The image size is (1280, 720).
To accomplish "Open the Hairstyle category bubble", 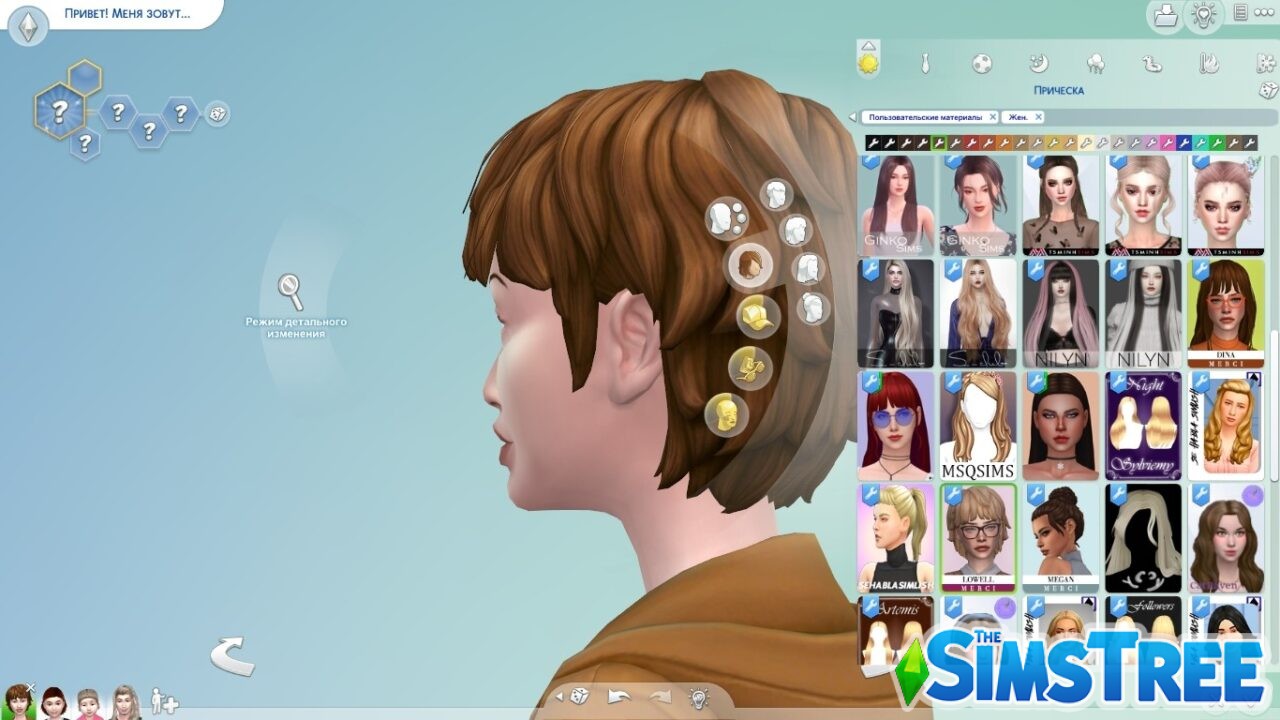I will pyautogui.click(x=747, y=266).
